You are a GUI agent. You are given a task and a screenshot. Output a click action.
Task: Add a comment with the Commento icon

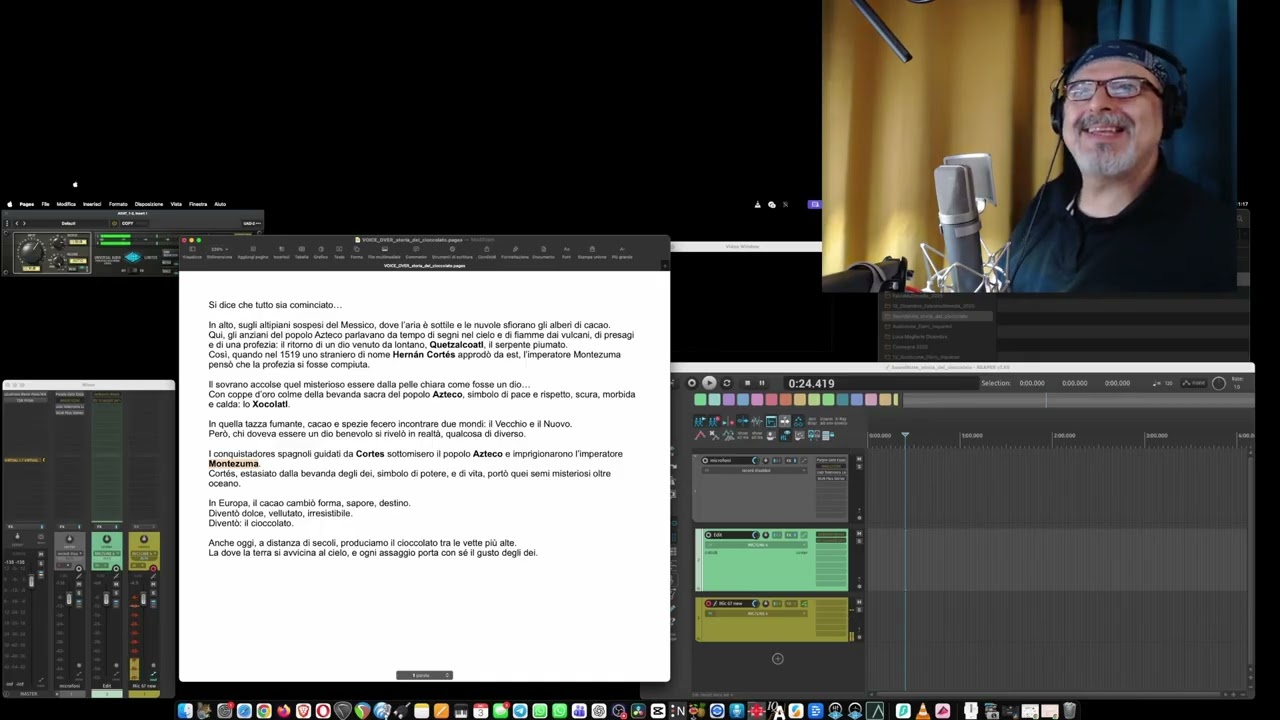coord(416,249)
